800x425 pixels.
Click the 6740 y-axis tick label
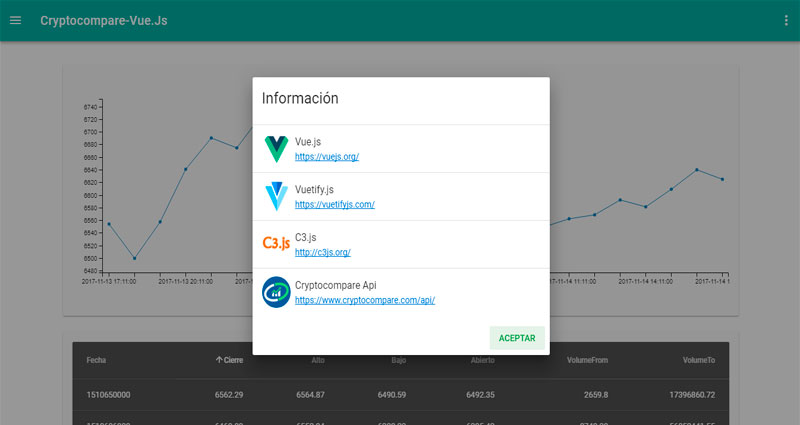click(90, 107)
